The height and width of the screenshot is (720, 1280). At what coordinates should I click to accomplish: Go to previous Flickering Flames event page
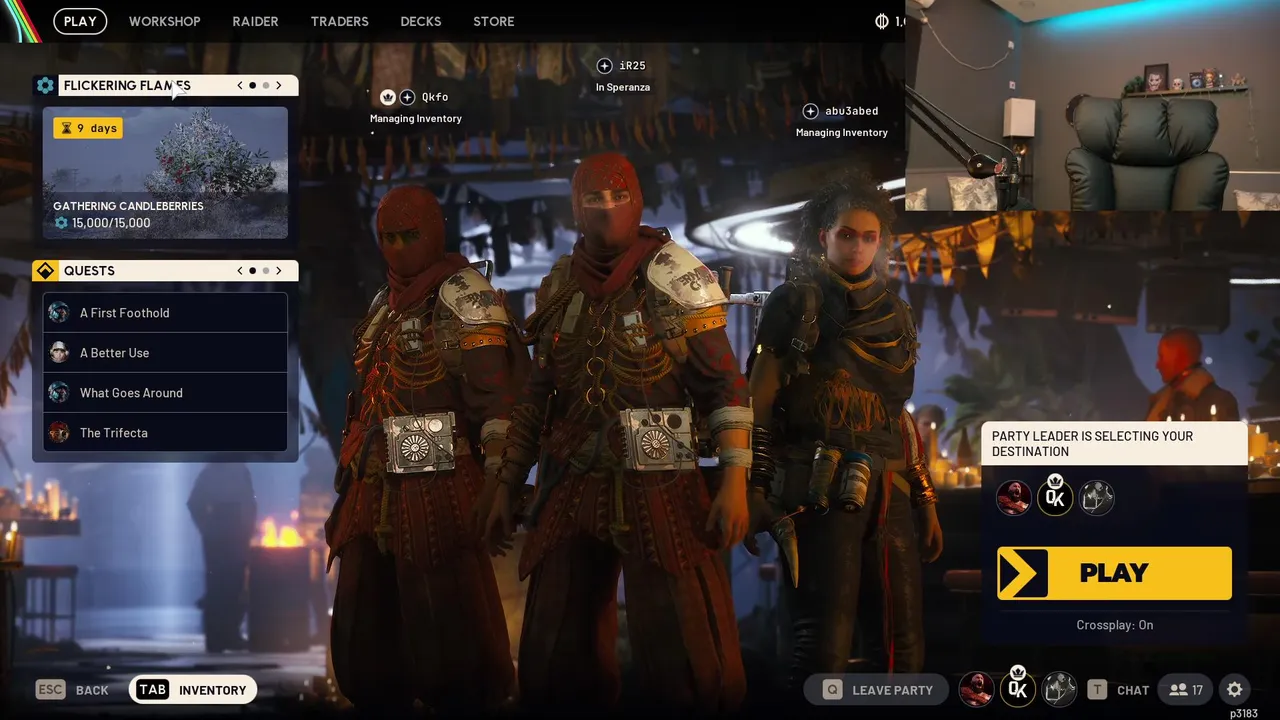pyautogui.click(x=240, y=85)
